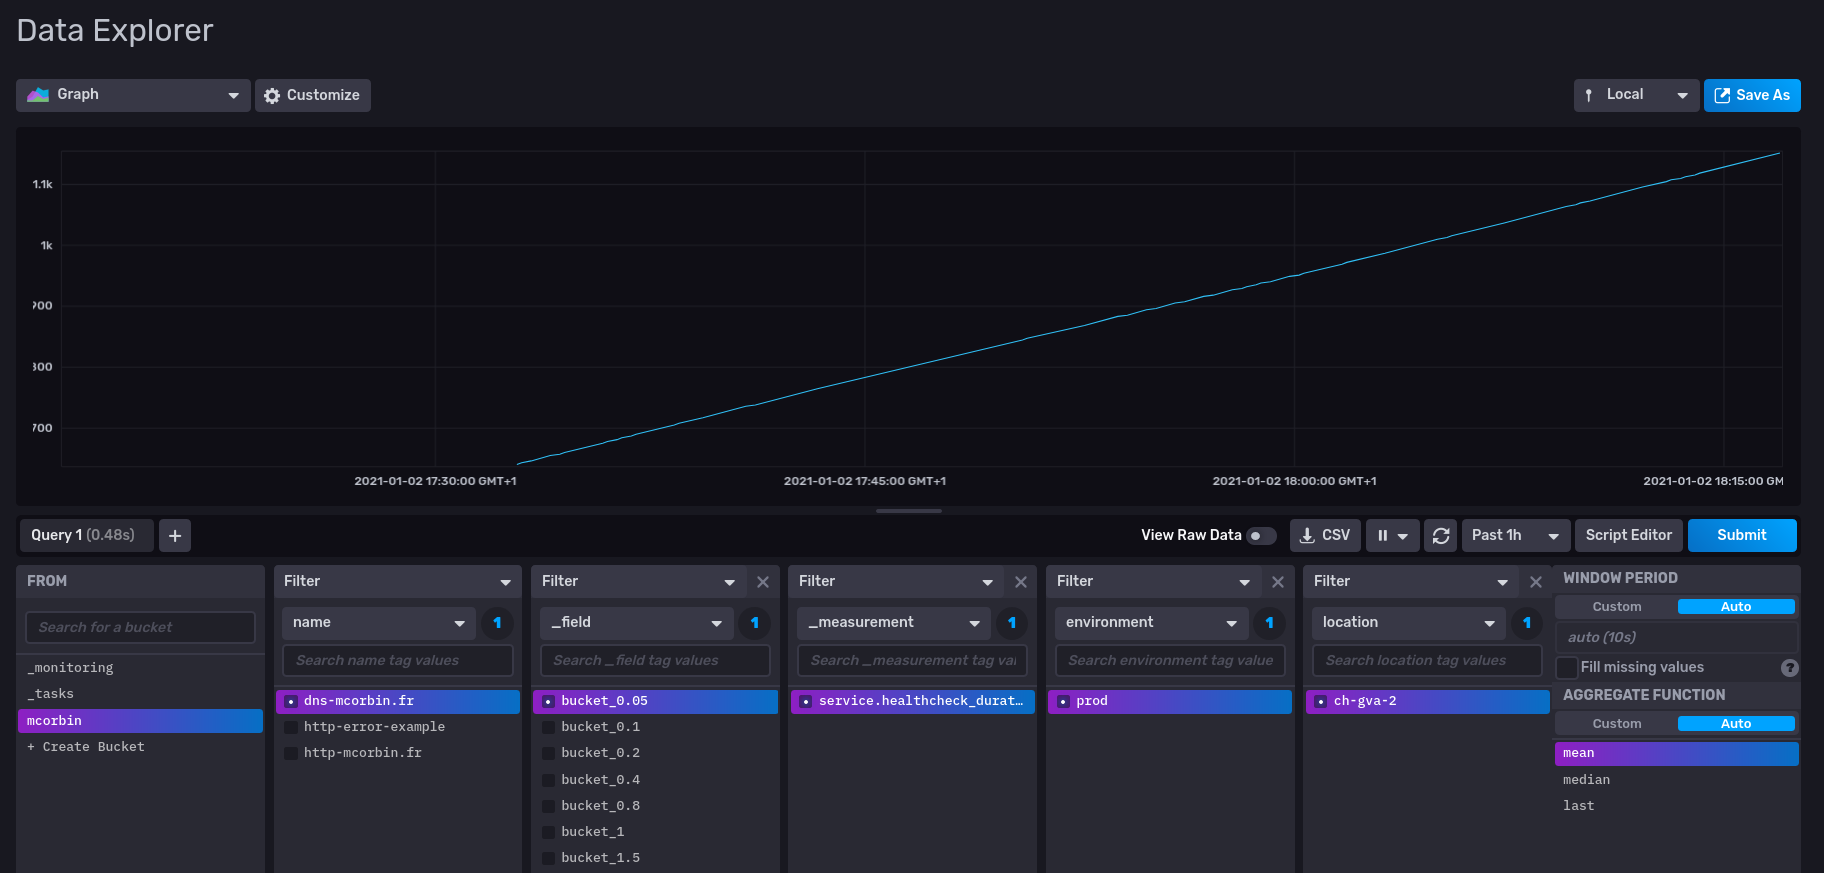Click the Customize gear icon
The image size is (1824, 873).
[x=272, y=96]
